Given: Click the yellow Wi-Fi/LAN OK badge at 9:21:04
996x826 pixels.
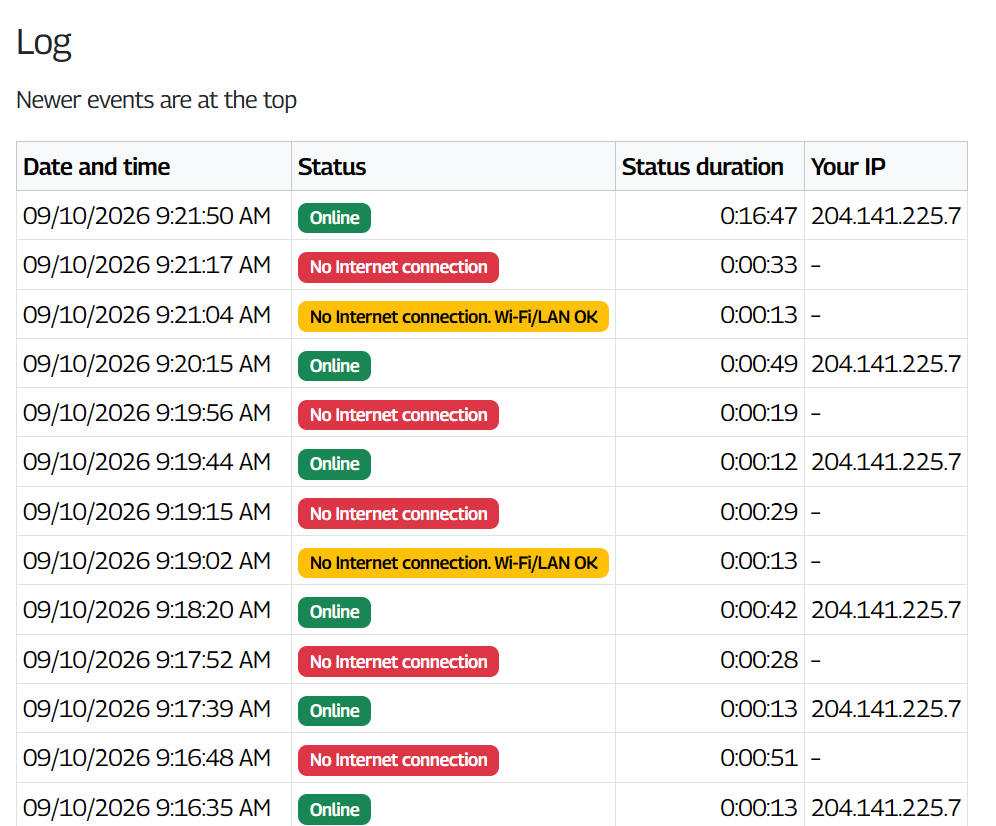Looking at the screenshot, I should [x=454, y=316].
